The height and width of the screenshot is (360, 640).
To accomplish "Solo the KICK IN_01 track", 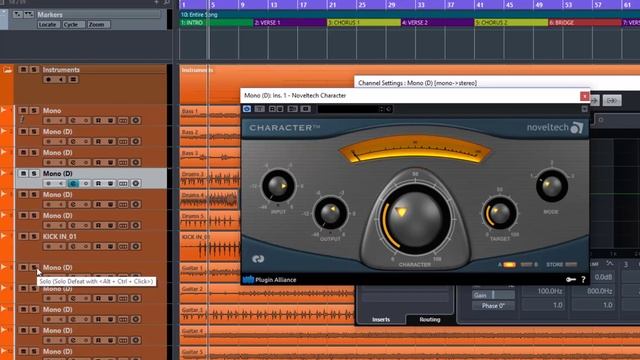I will coord(34,236).
